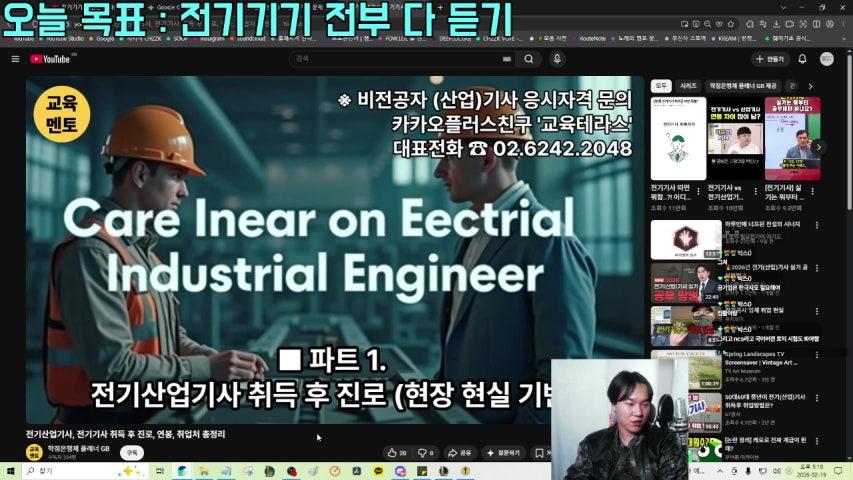Open browser split-view icon in toolbar
The height and width of the screenshot is (480, 853).
(x=817, y=24)
